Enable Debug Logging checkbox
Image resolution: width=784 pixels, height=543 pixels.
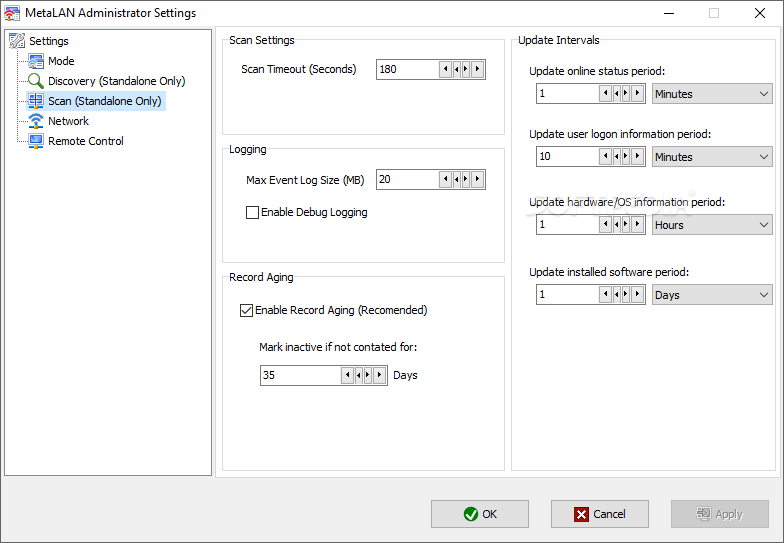coord(252,212)
